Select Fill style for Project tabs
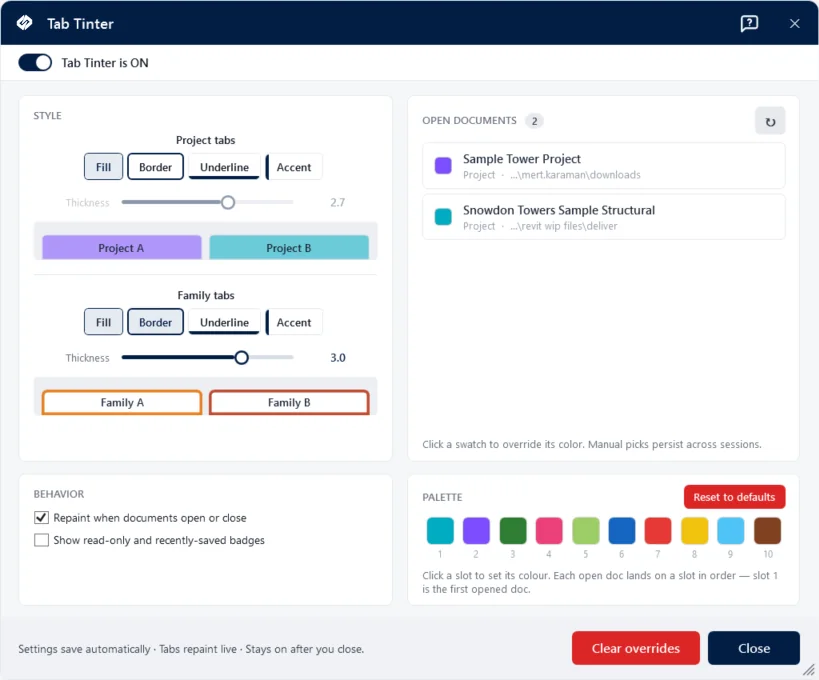Viewport: 819px width, 680px height. pyautogui.click(x=103, y=167)
